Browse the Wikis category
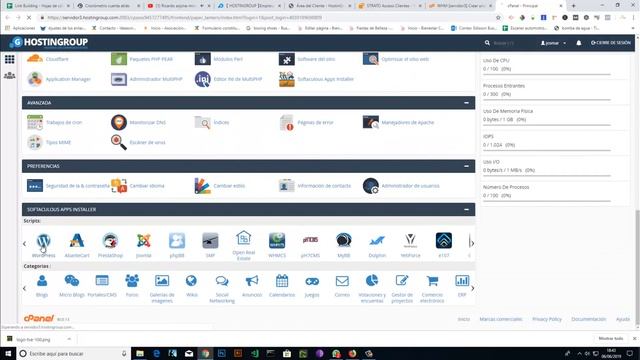Image resolution: width=640 pixels, height=360 pixels. 191,286
